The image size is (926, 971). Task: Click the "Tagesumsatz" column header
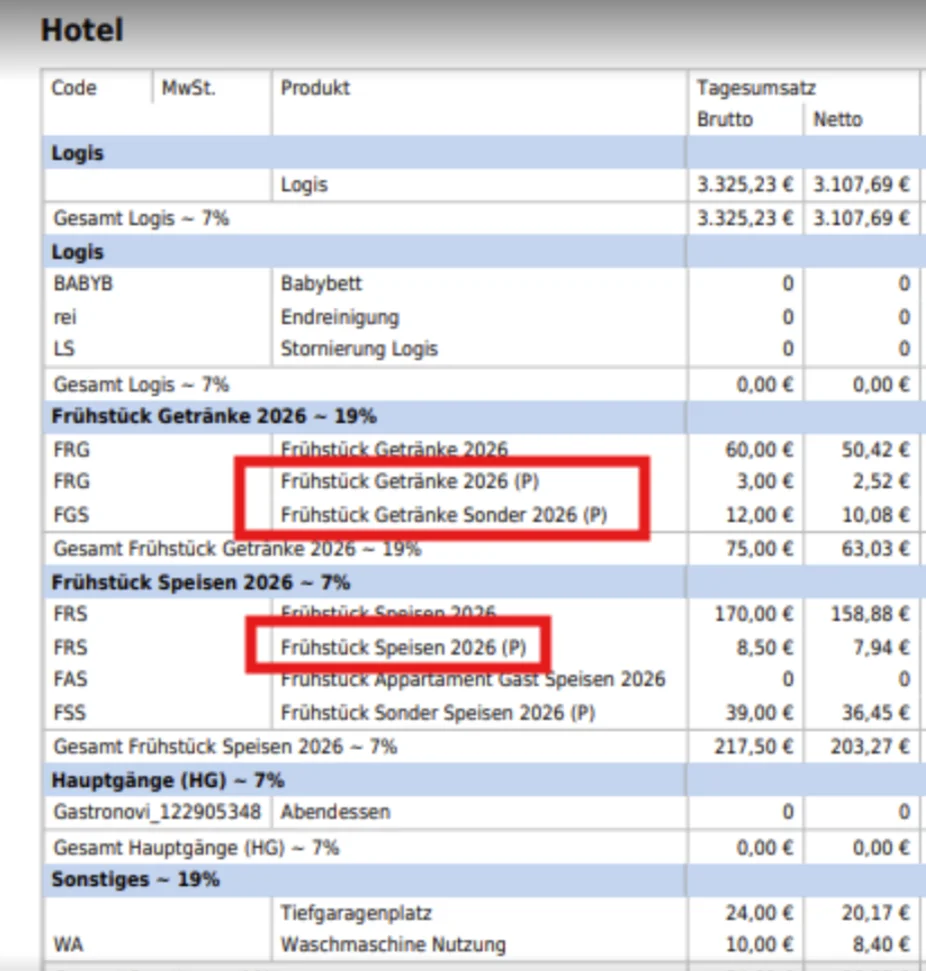tap(756, 88)
